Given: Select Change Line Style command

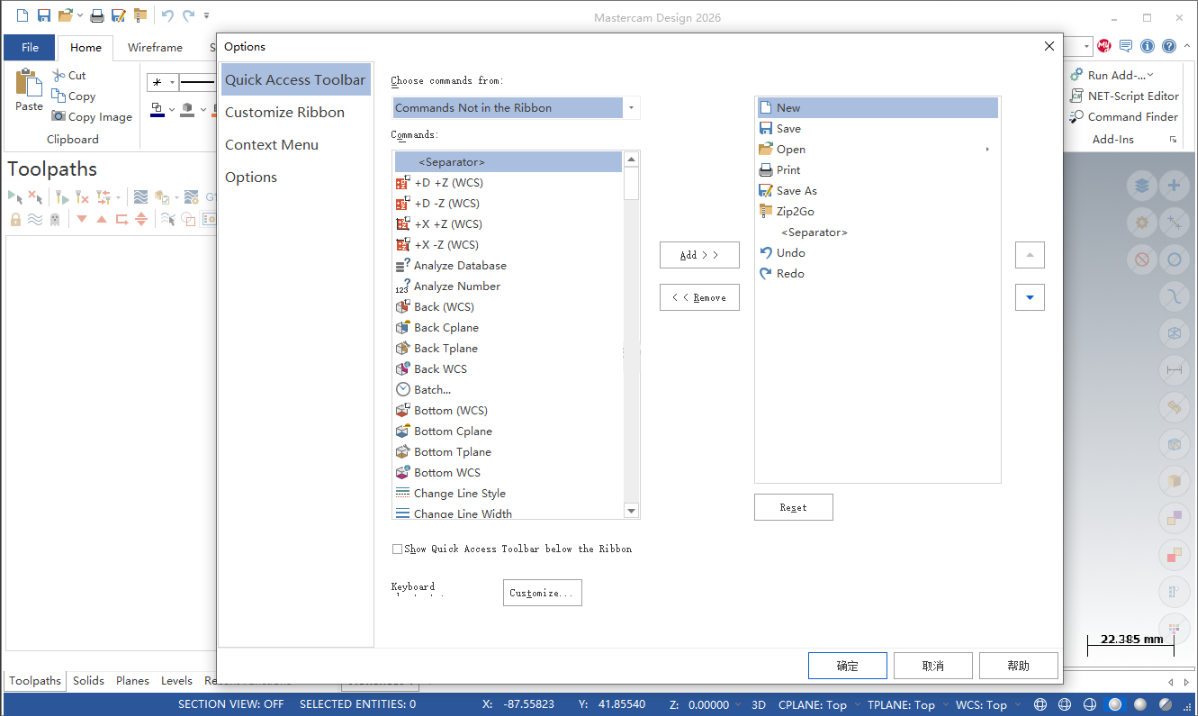Looking at the screenshot, I should click(x=508, y=493).
